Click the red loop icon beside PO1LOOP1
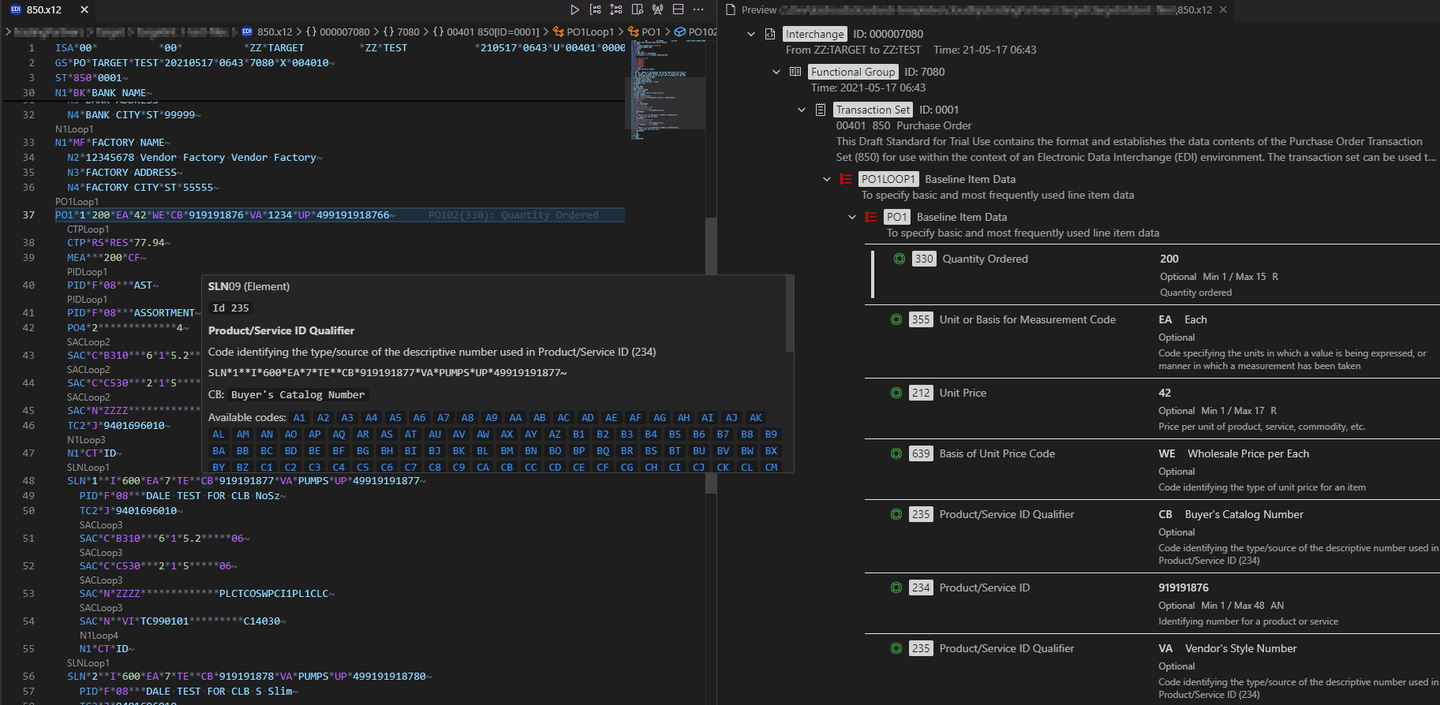The image size is (1440, 705). tap(846, 178)
